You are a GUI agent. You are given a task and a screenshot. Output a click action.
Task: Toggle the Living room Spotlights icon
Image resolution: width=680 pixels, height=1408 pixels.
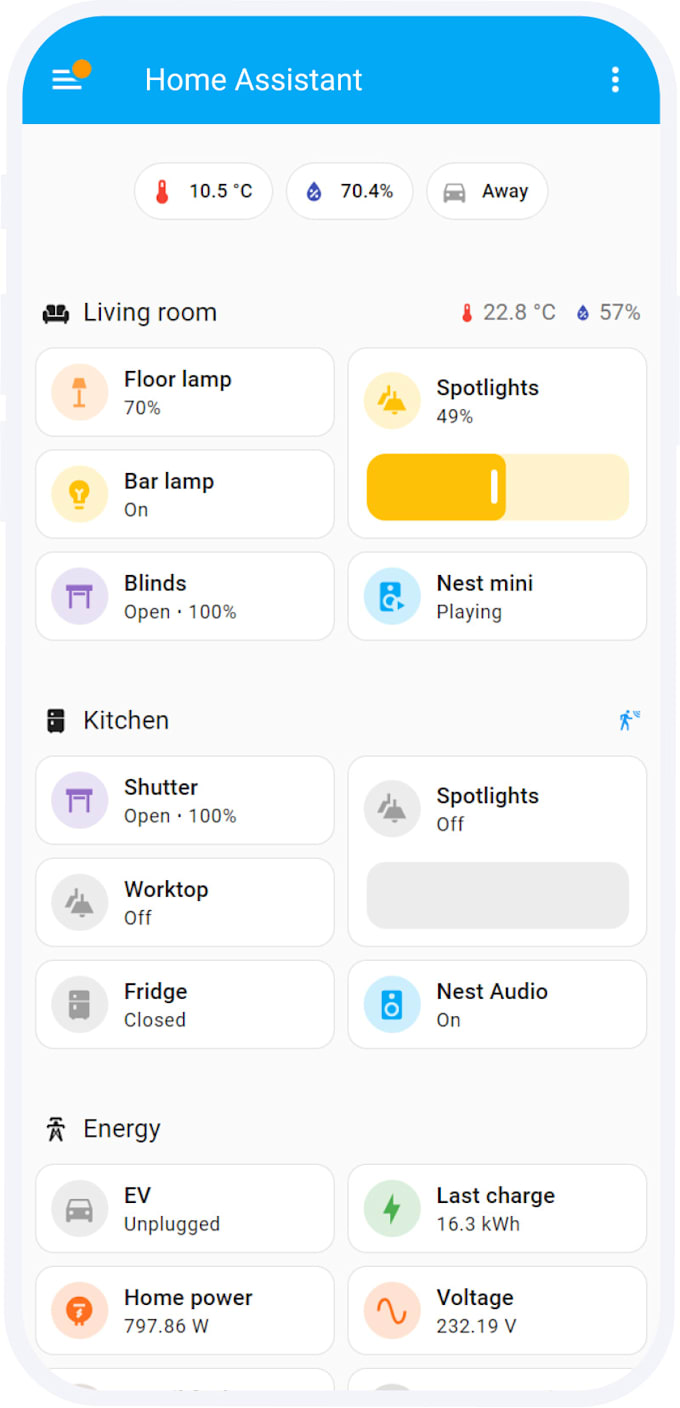pos(392,401)
